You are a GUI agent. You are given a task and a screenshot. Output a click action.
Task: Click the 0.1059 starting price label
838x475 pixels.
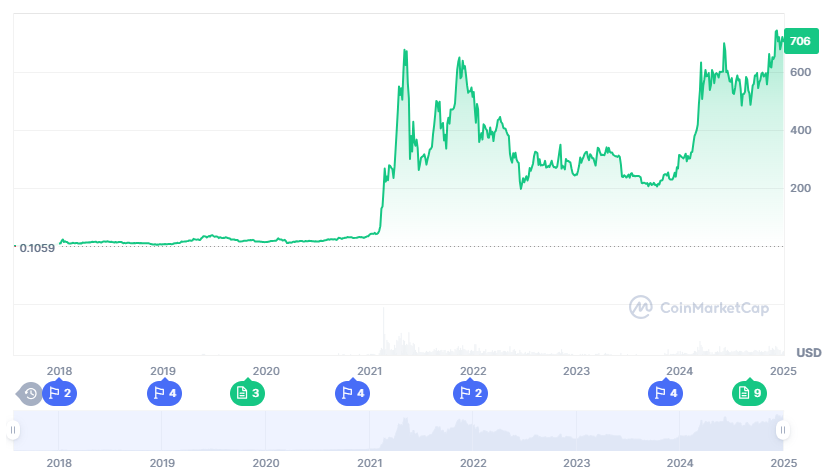[38, 247]
